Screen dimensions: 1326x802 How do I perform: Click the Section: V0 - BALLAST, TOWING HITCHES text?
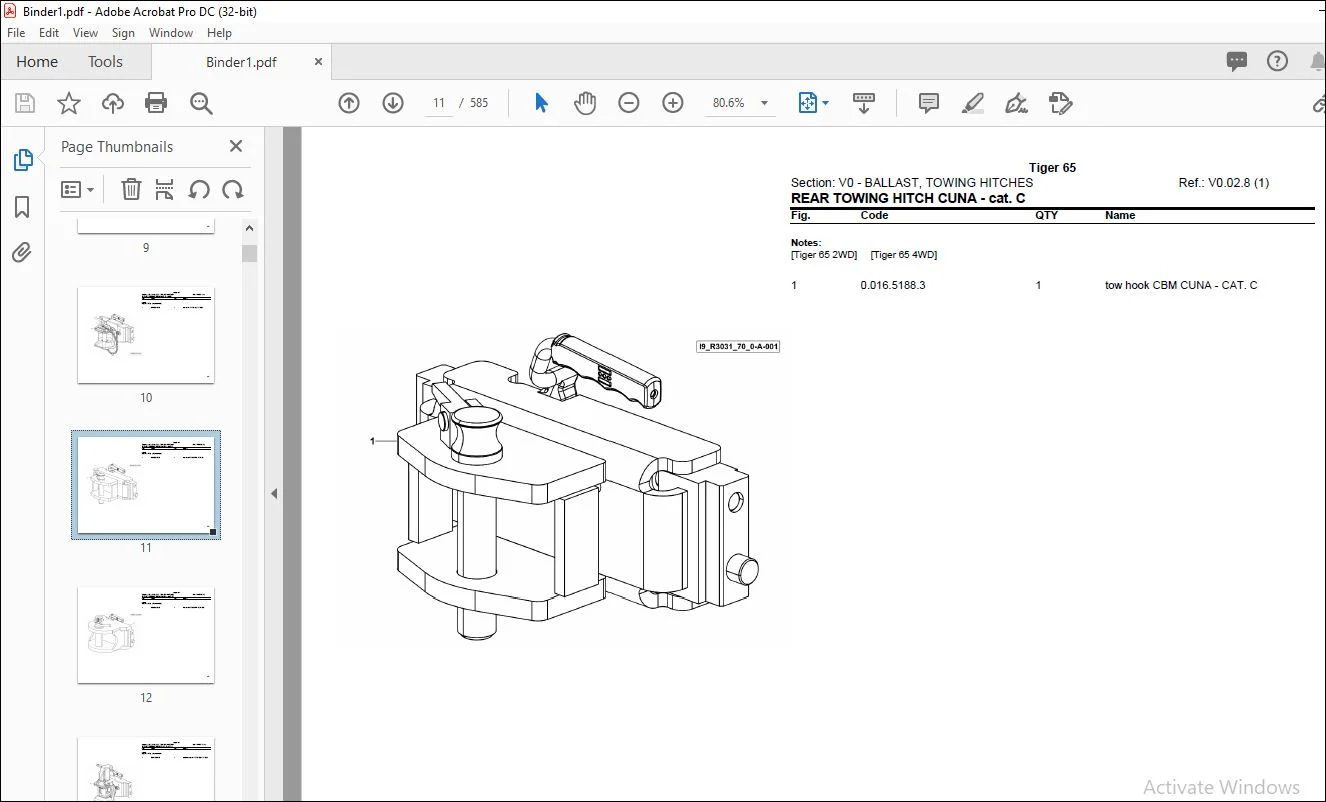(912, 183)
